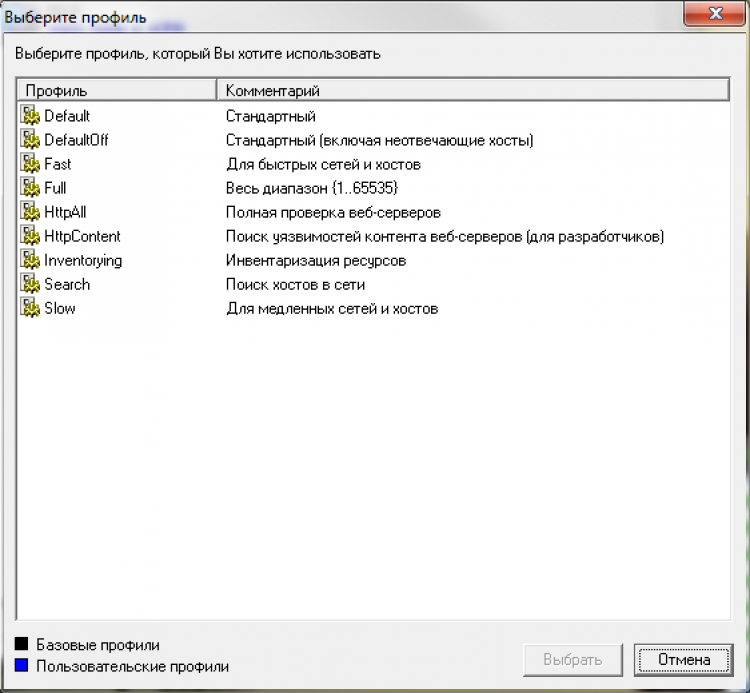Choose the Full profile name
This screenshot has height=693, width=750.
55,188
